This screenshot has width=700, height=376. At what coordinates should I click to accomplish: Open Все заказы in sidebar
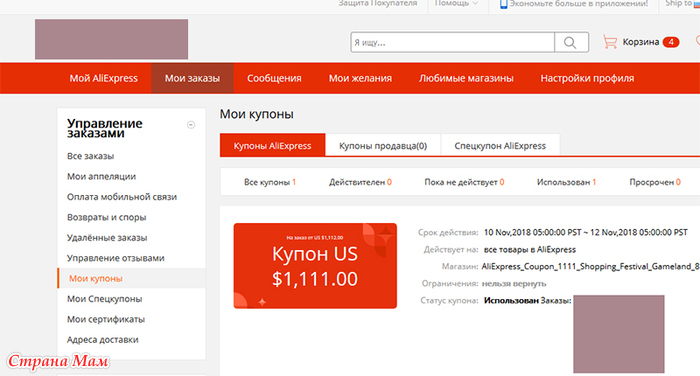(91, 156)
